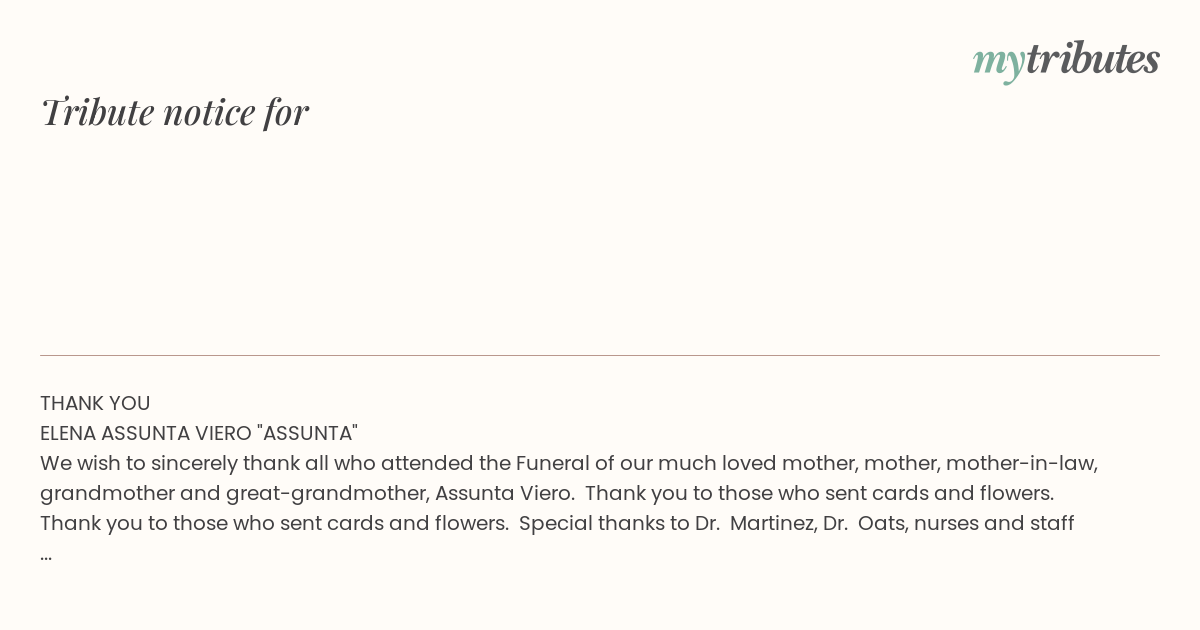Click the horizontal divider line
This screenshot has height=630, width=1200.
(600, 355)
